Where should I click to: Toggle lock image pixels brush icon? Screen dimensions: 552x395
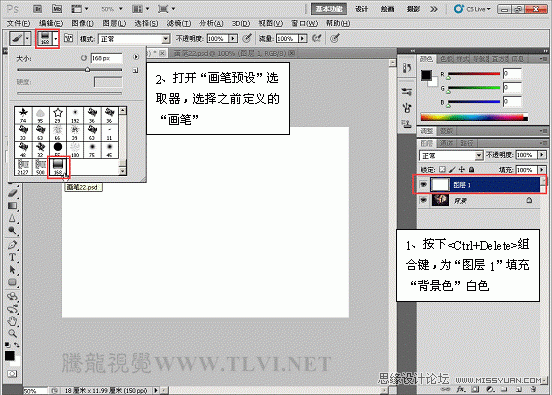(452, 170)
